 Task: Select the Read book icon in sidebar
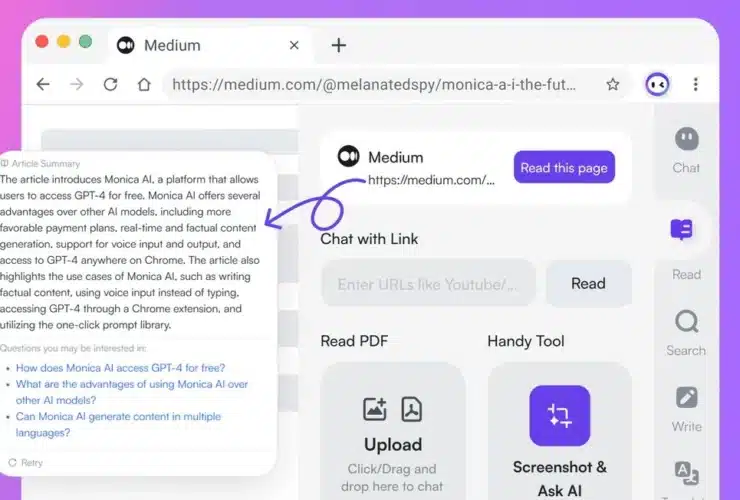tap(681, 229)
